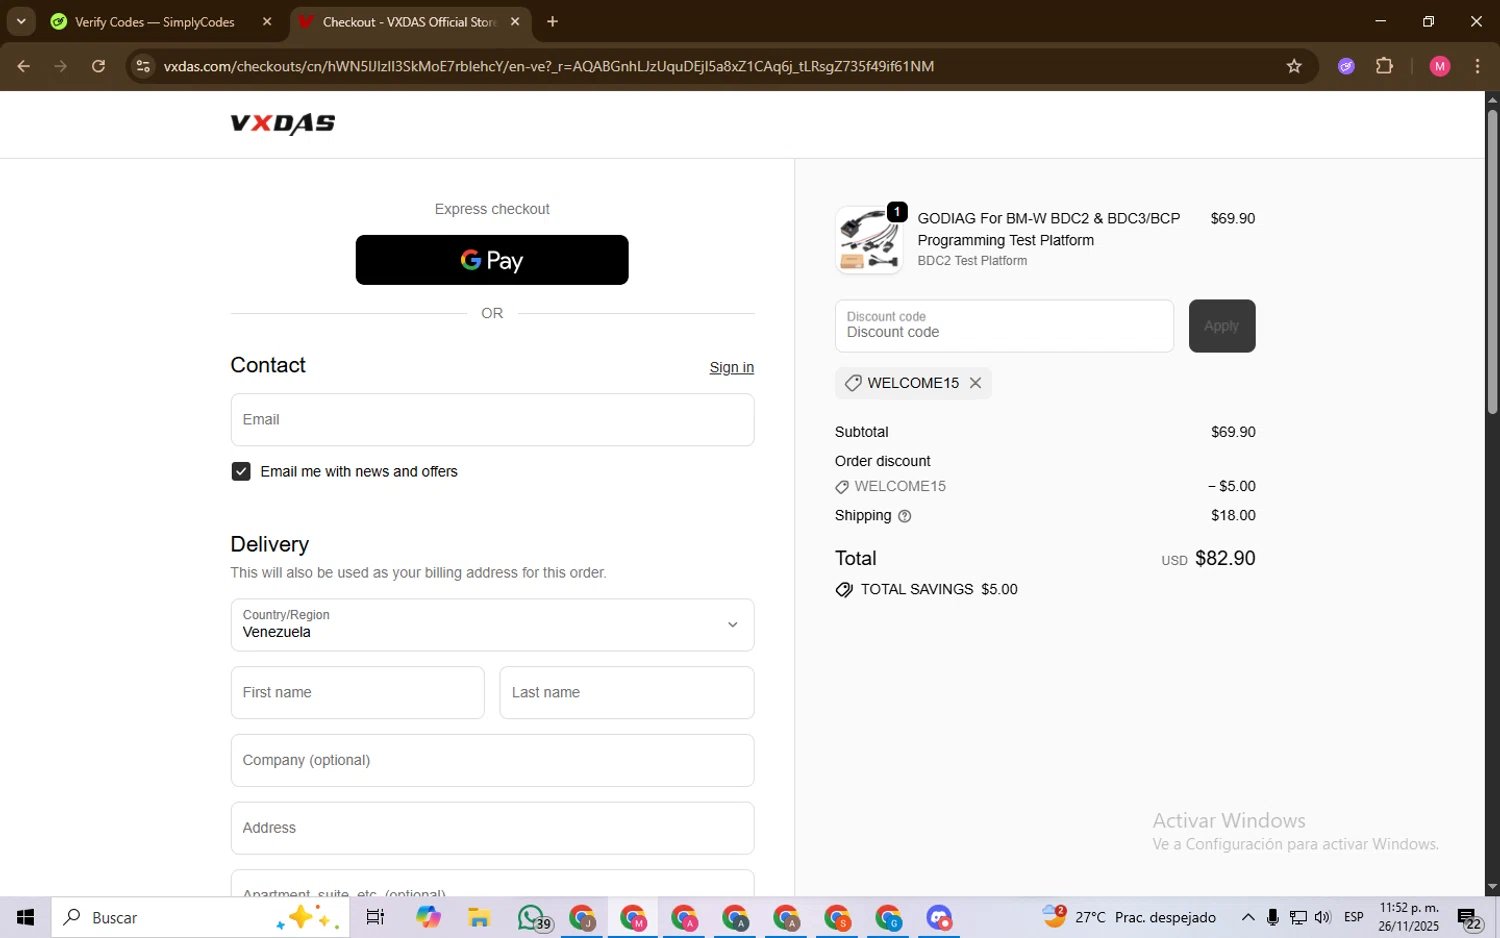Image resolution: width=1500 pixels, height=938 pixels.
Task: Open the tab search dropdown
Action: pos(21,22)
